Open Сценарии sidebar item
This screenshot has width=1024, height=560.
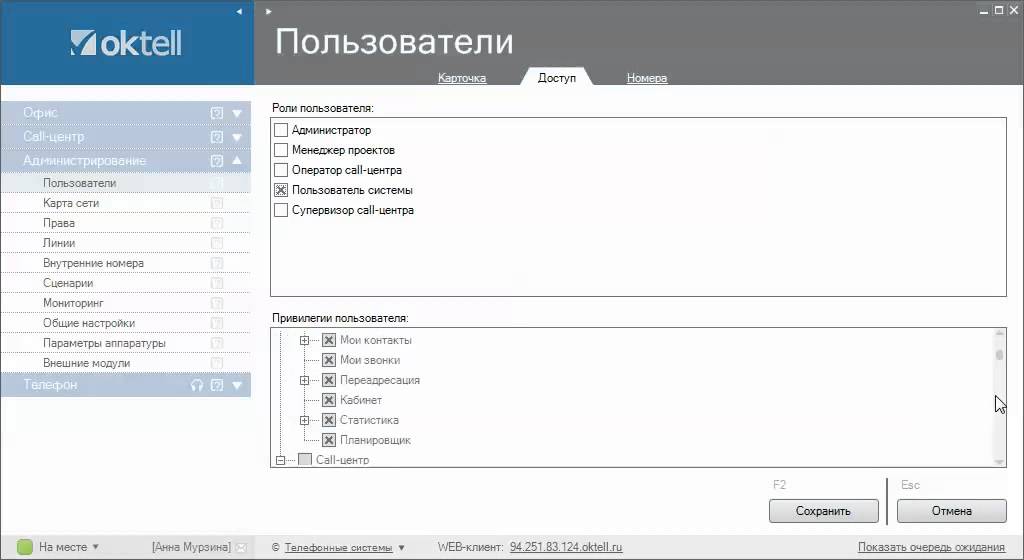[125, 283]
